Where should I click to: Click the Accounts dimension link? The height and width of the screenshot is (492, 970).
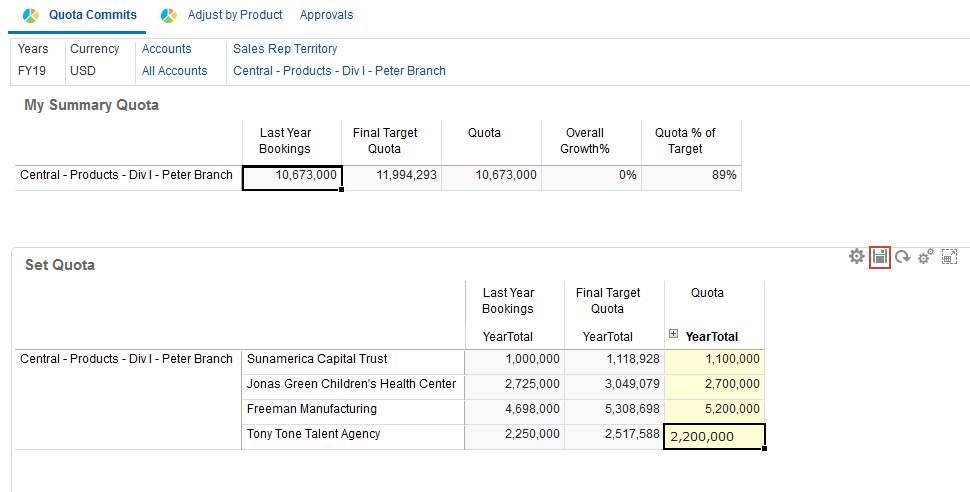pos(166,49)
